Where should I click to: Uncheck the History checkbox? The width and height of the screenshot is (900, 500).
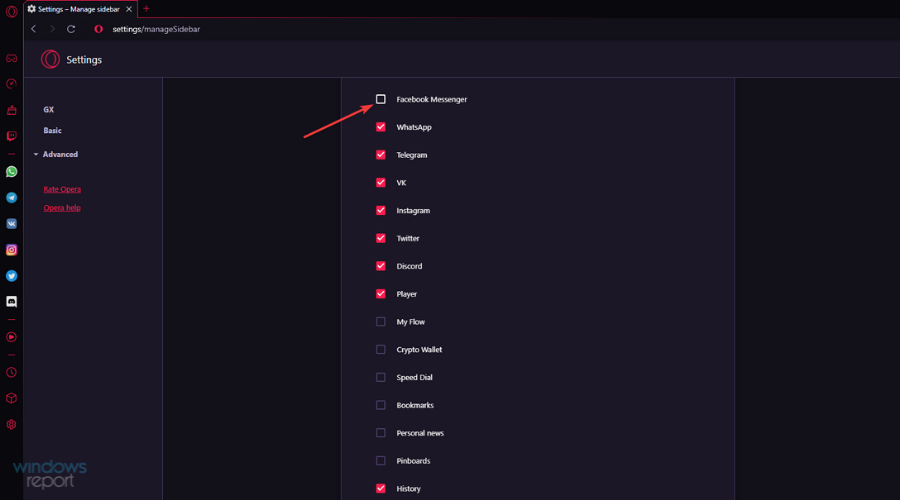pos(381,489)
